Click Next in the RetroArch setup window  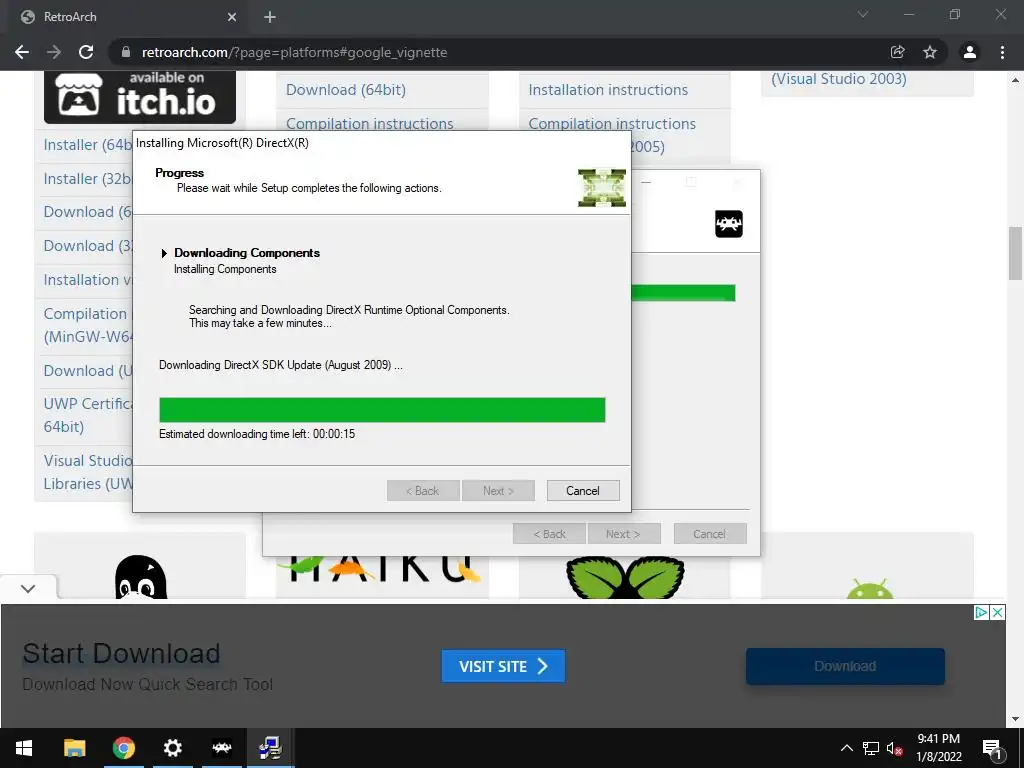pyautogui.click(x=624, y=534)
